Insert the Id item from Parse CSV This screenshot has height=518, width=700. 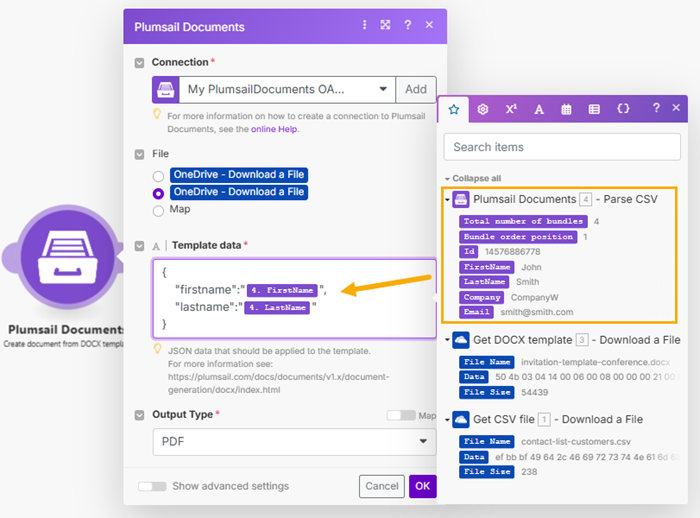[x=469, y=251]
